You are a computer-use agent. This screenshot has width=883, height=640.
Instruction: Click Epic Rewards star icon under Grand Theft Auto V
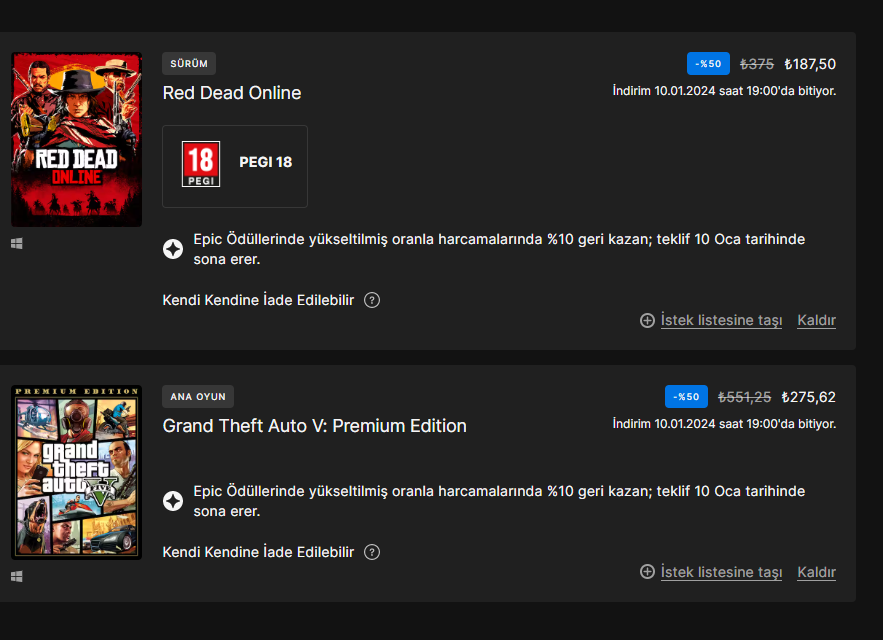[173, 501]
